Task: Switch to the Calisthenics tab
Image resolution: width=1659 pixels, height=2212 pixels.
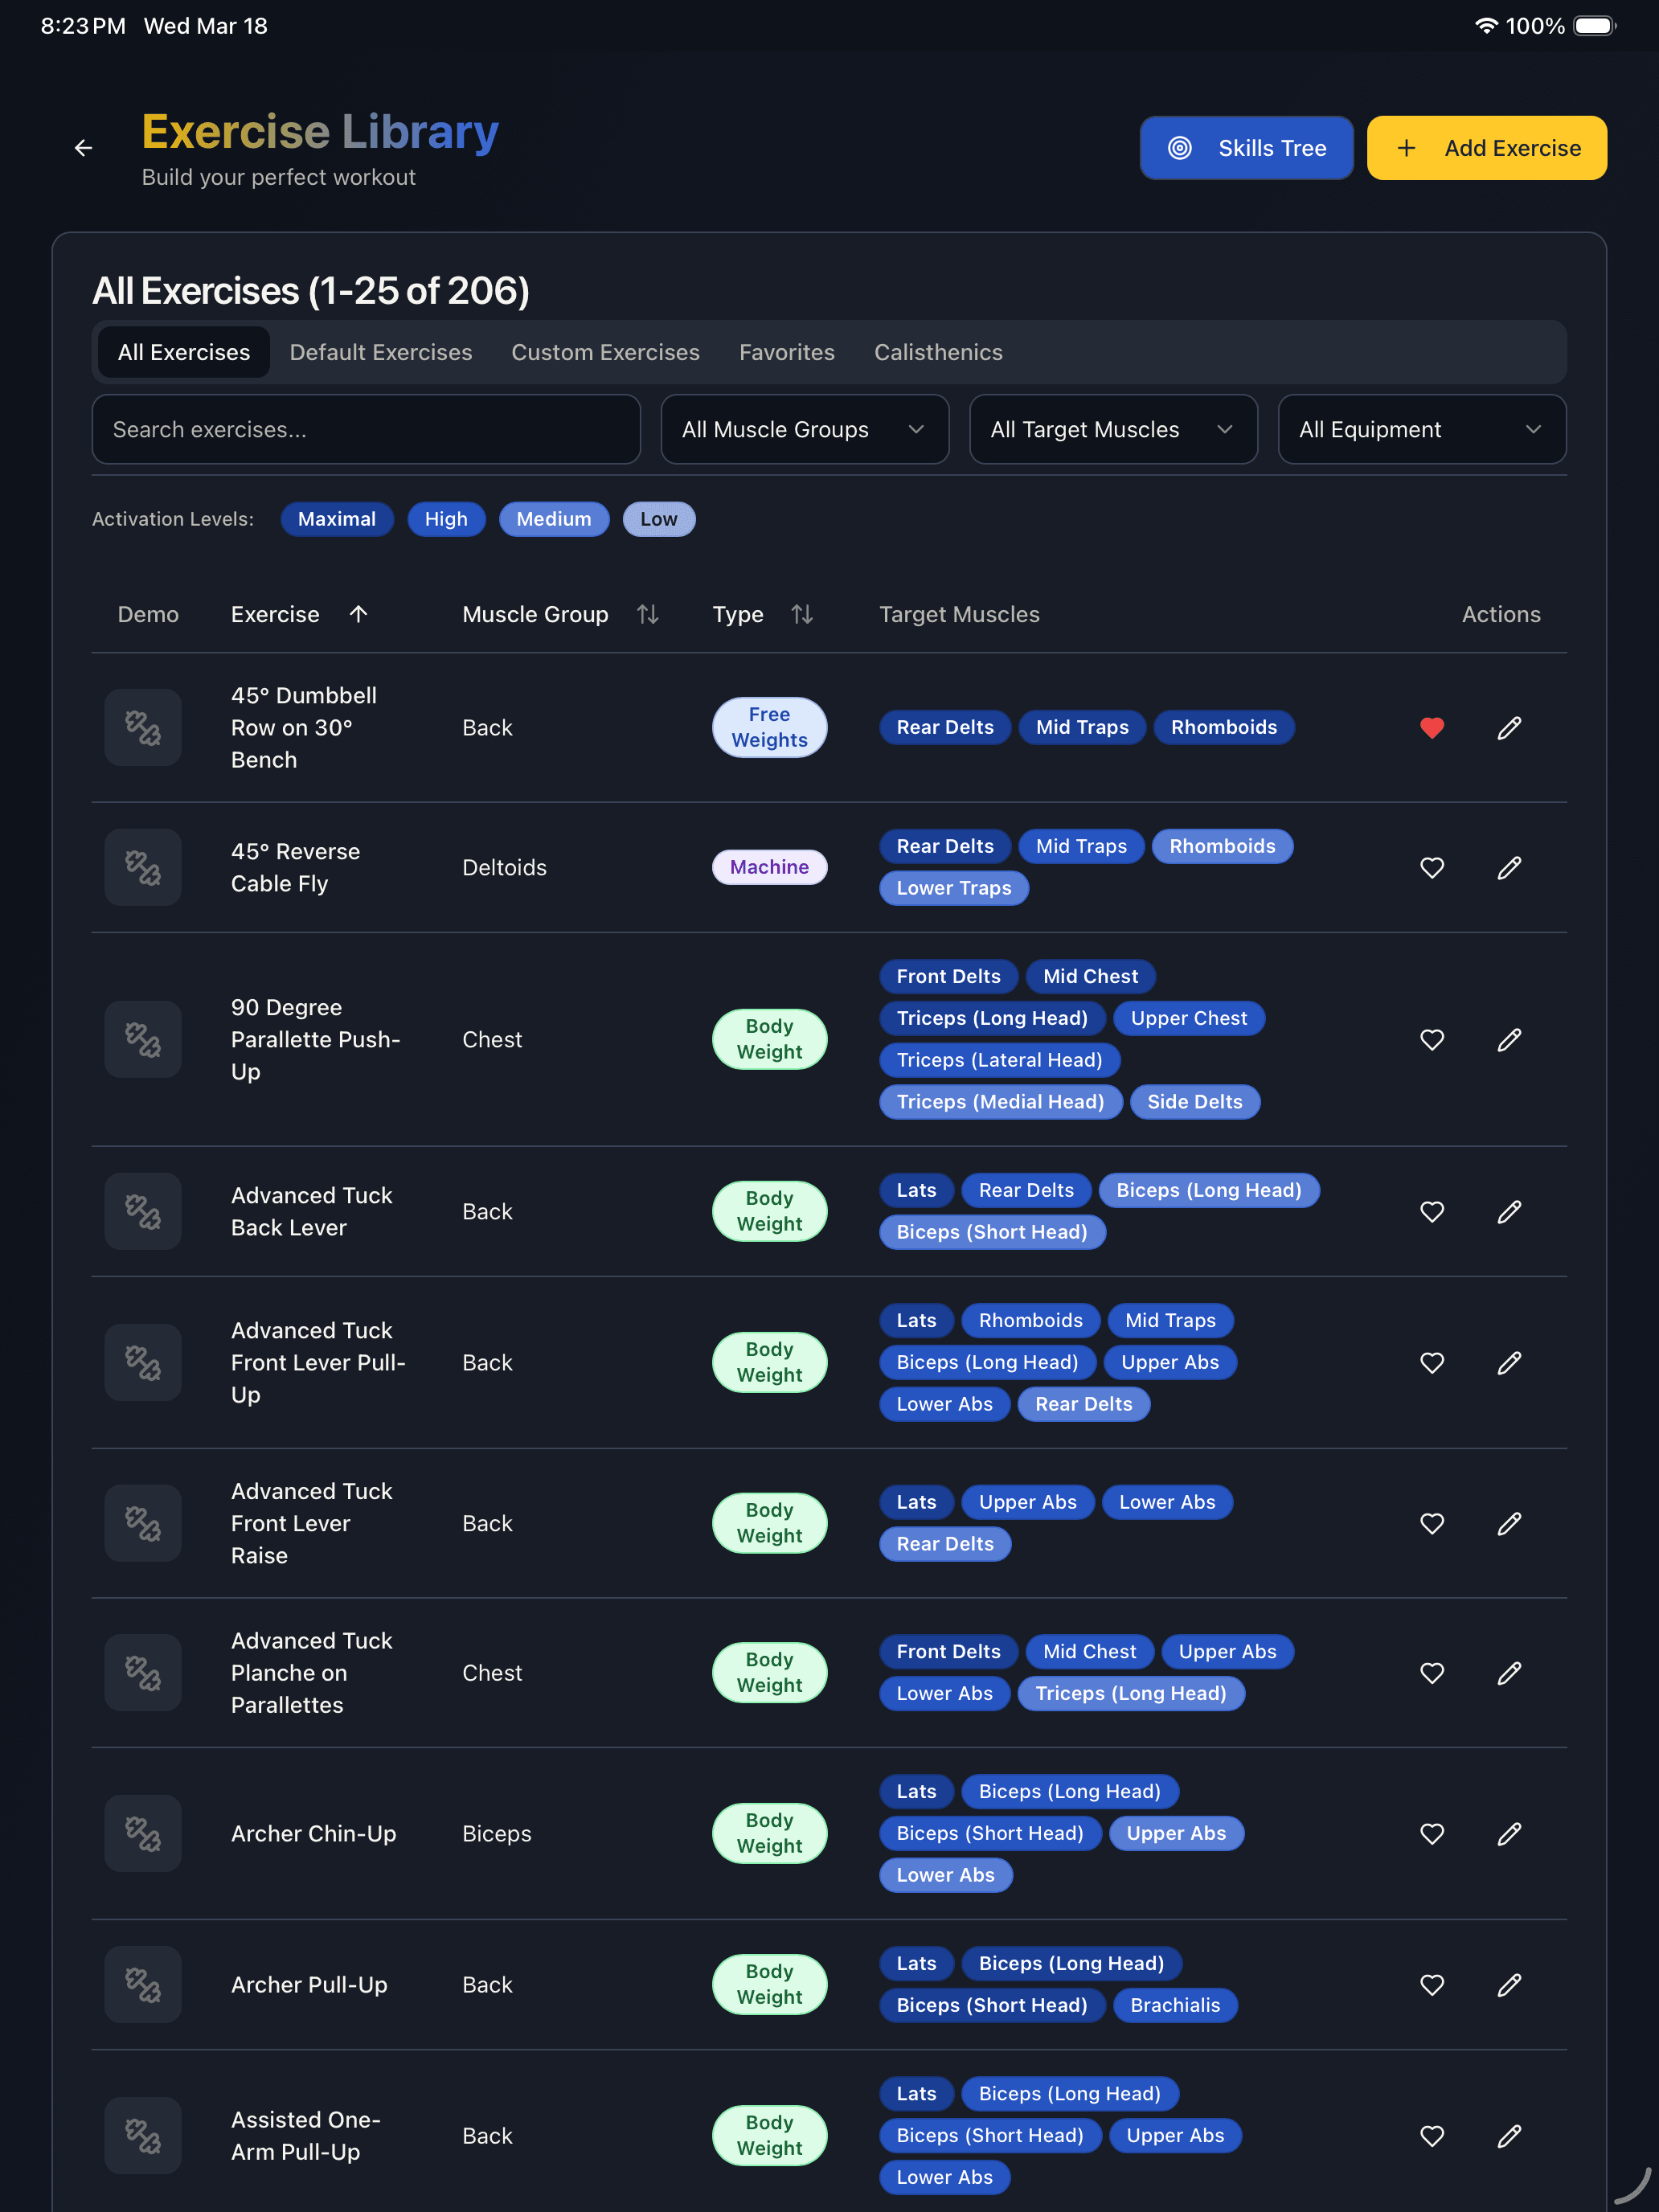Action: tap(937, 352)
